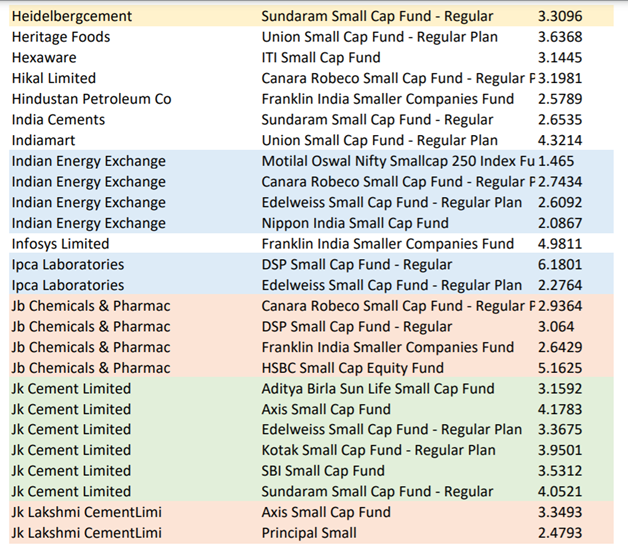Click DSP Small Cap Fund in 3.064 row
Screen dimensions: 628x548
coord(356,327)
